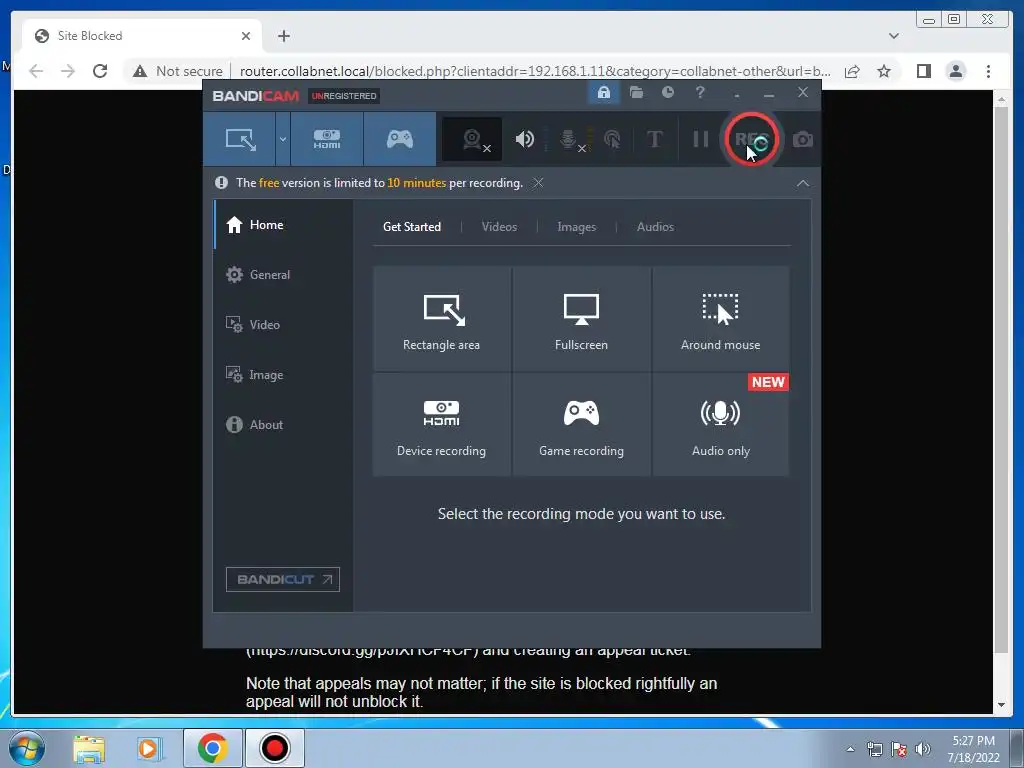Choose the Rectangle area recording tile

tap(441, 319)
